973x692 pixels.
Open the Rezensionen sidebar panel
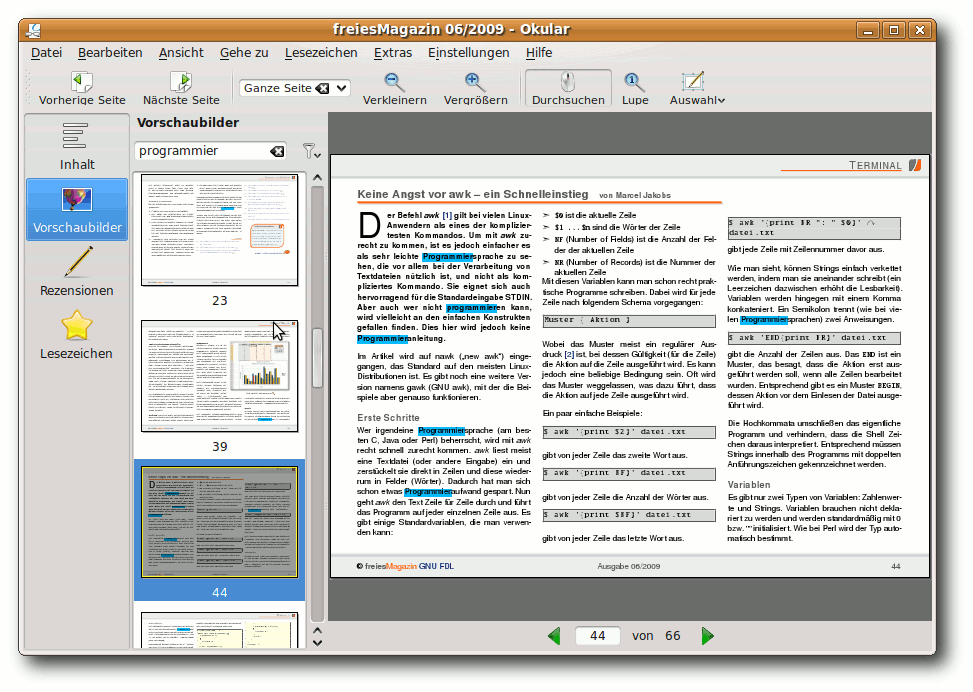tap(77, 272)
